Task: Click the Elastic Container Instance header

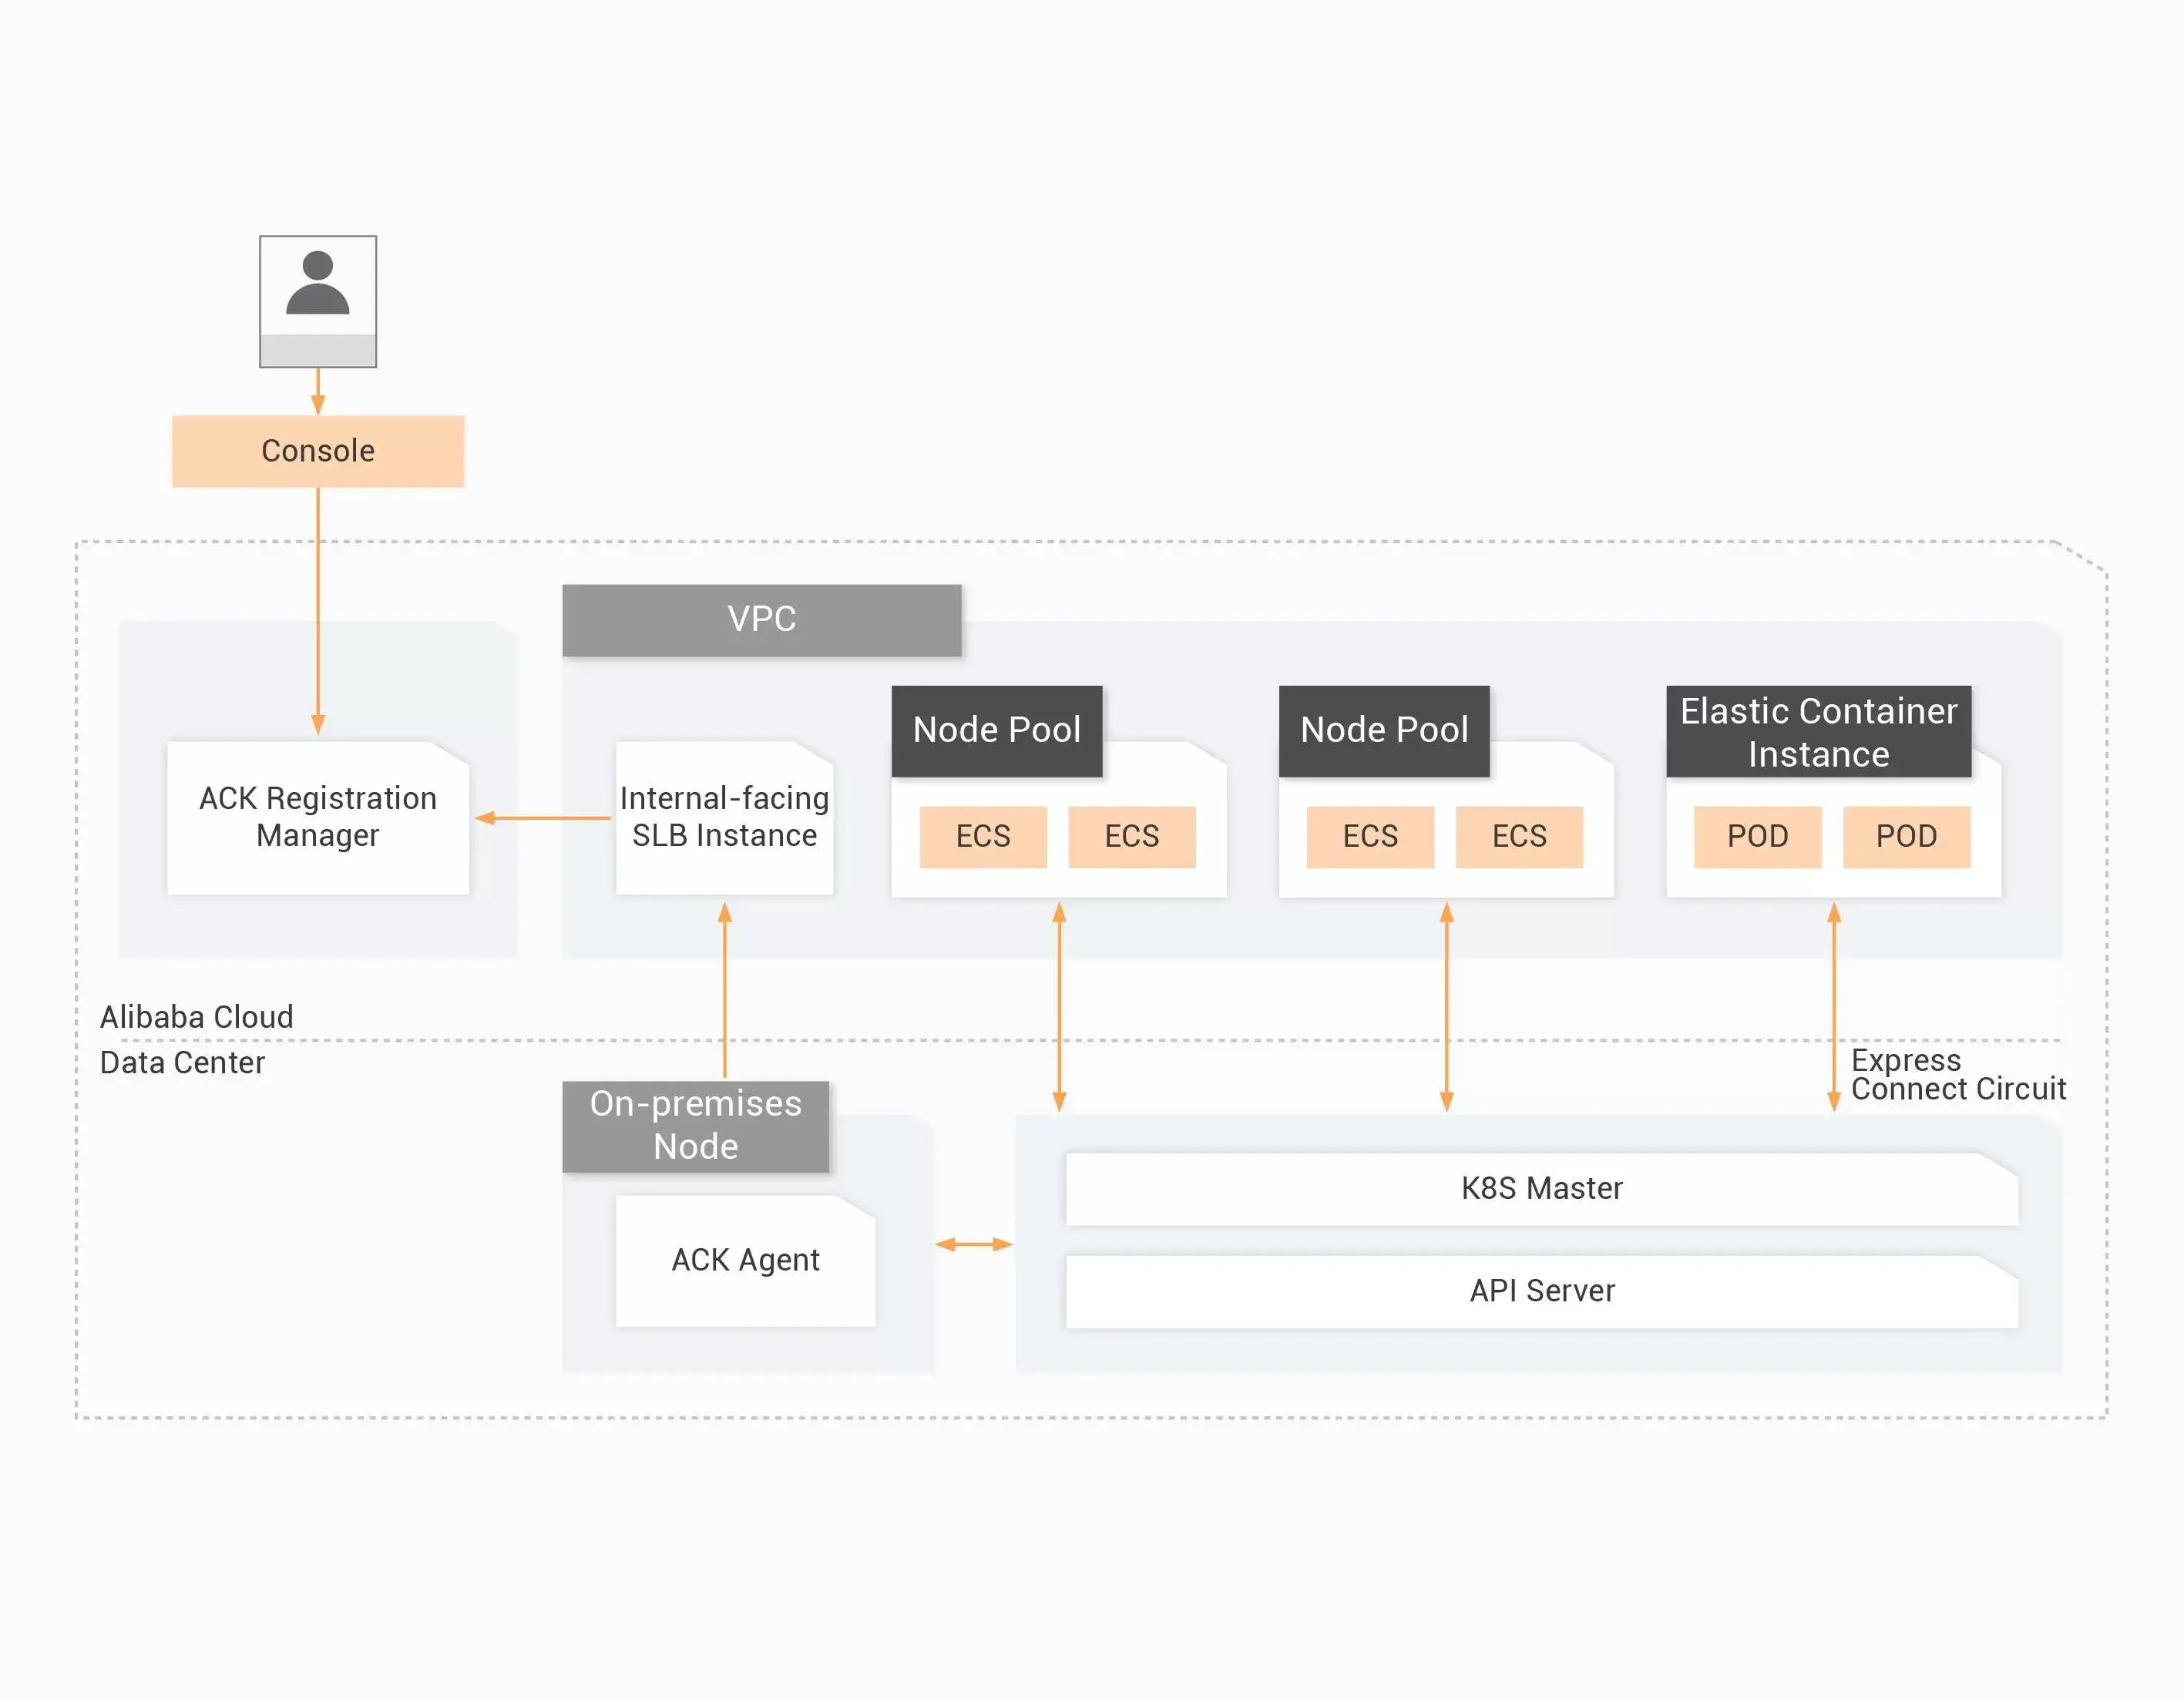Action: tap(1817, 731)
